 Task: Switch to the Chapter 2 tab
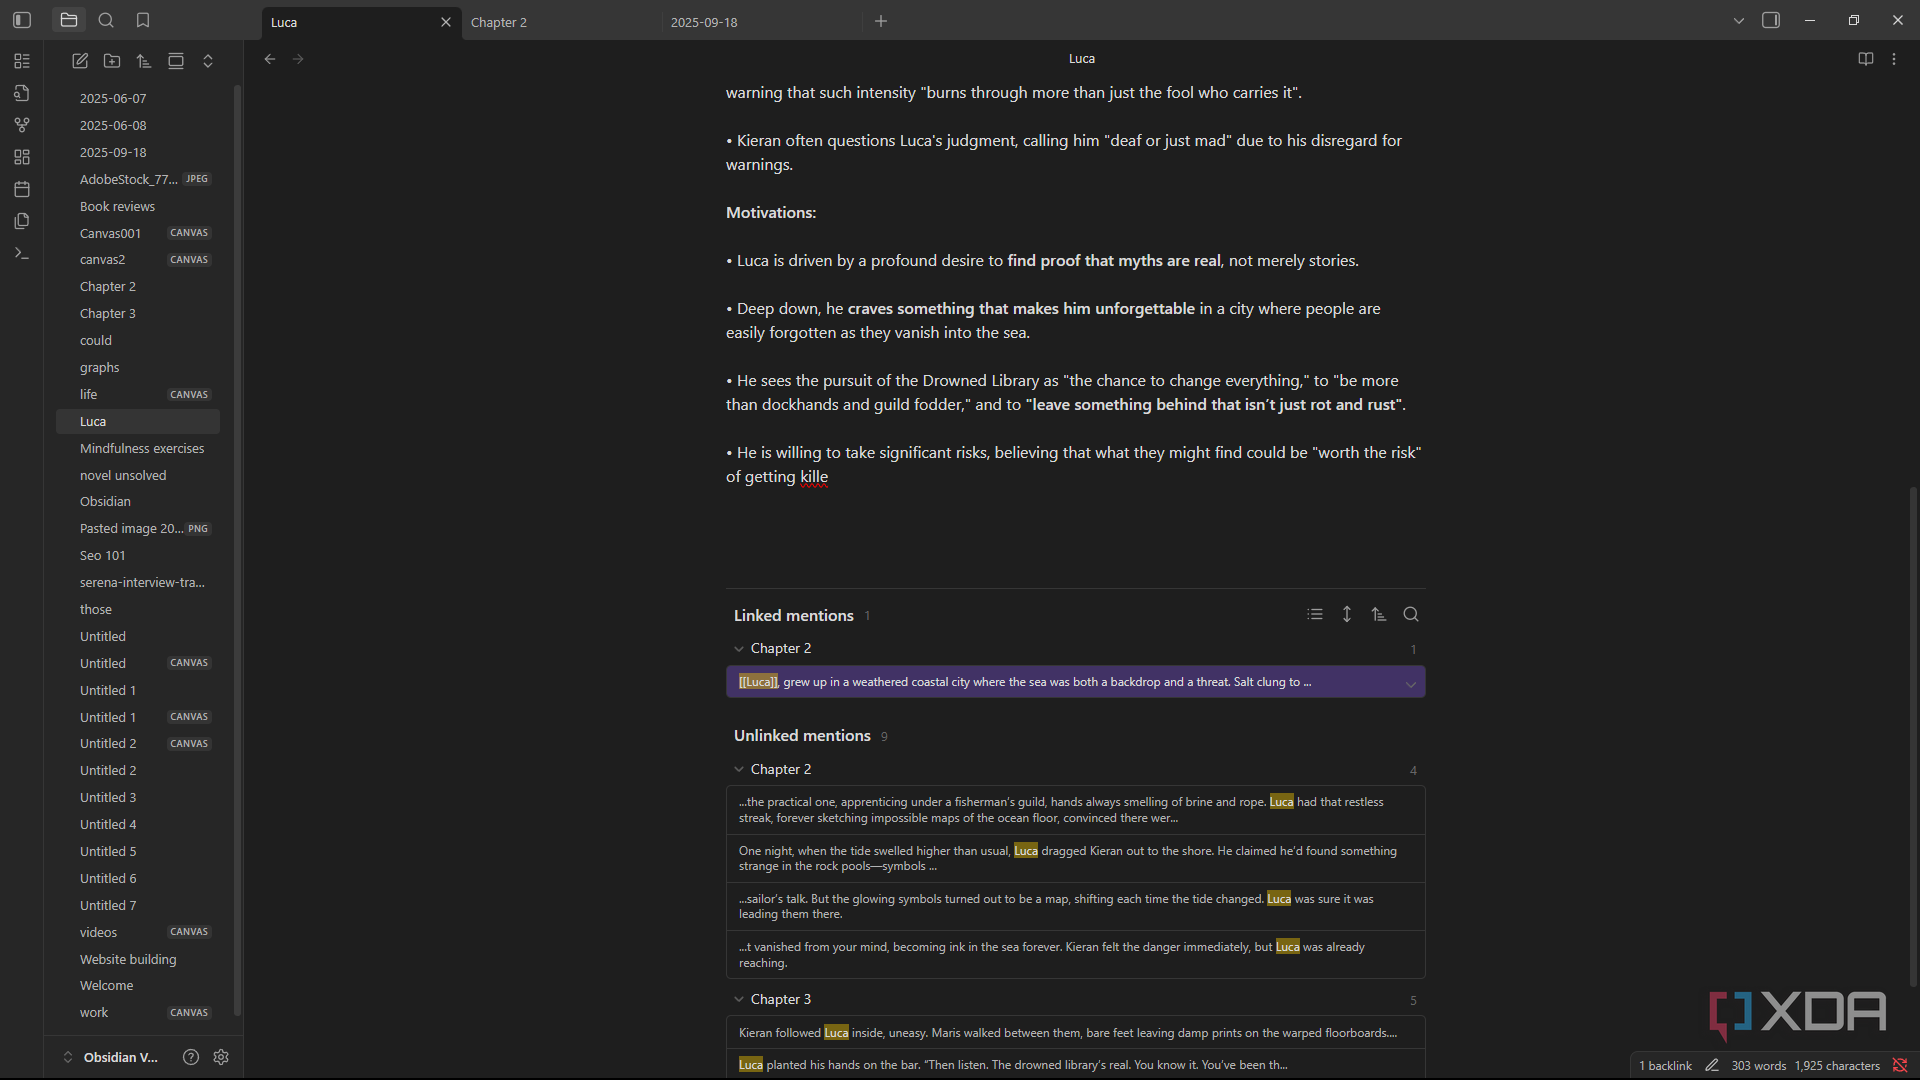pyautogui.click(x=561, y=22)
